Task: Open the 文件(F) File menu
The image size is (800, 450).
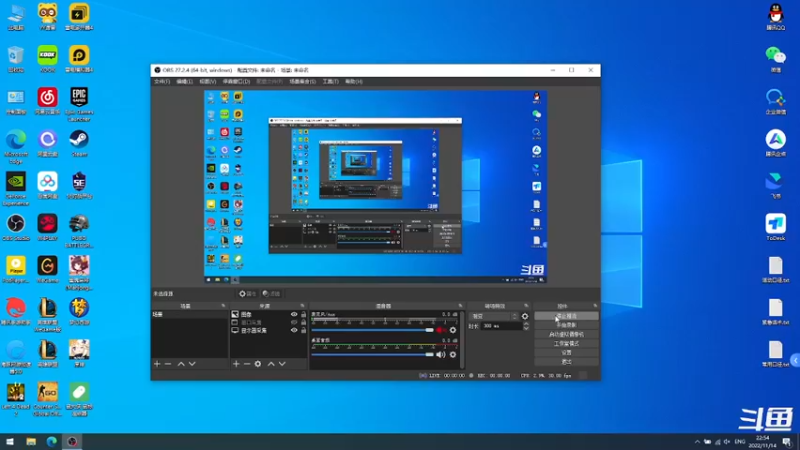Action: (162, 82)
